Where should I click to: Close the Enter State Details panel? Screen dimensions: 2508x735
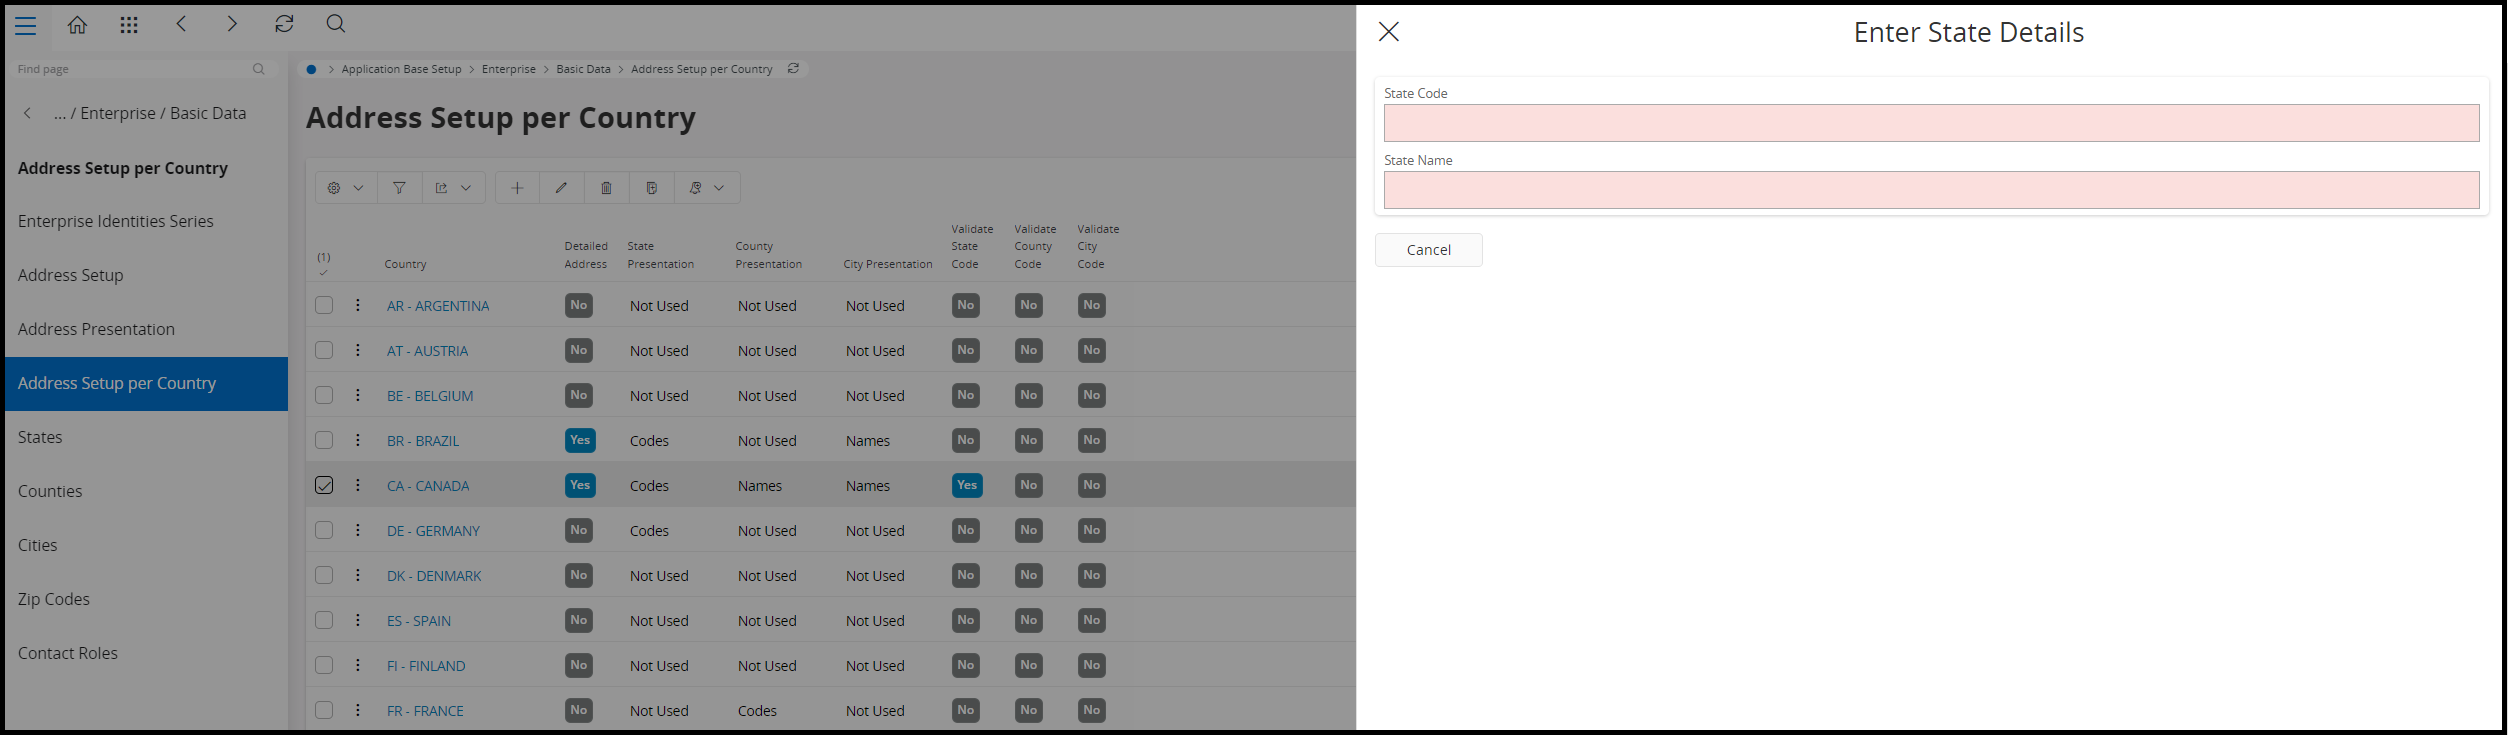point(1388,32)
